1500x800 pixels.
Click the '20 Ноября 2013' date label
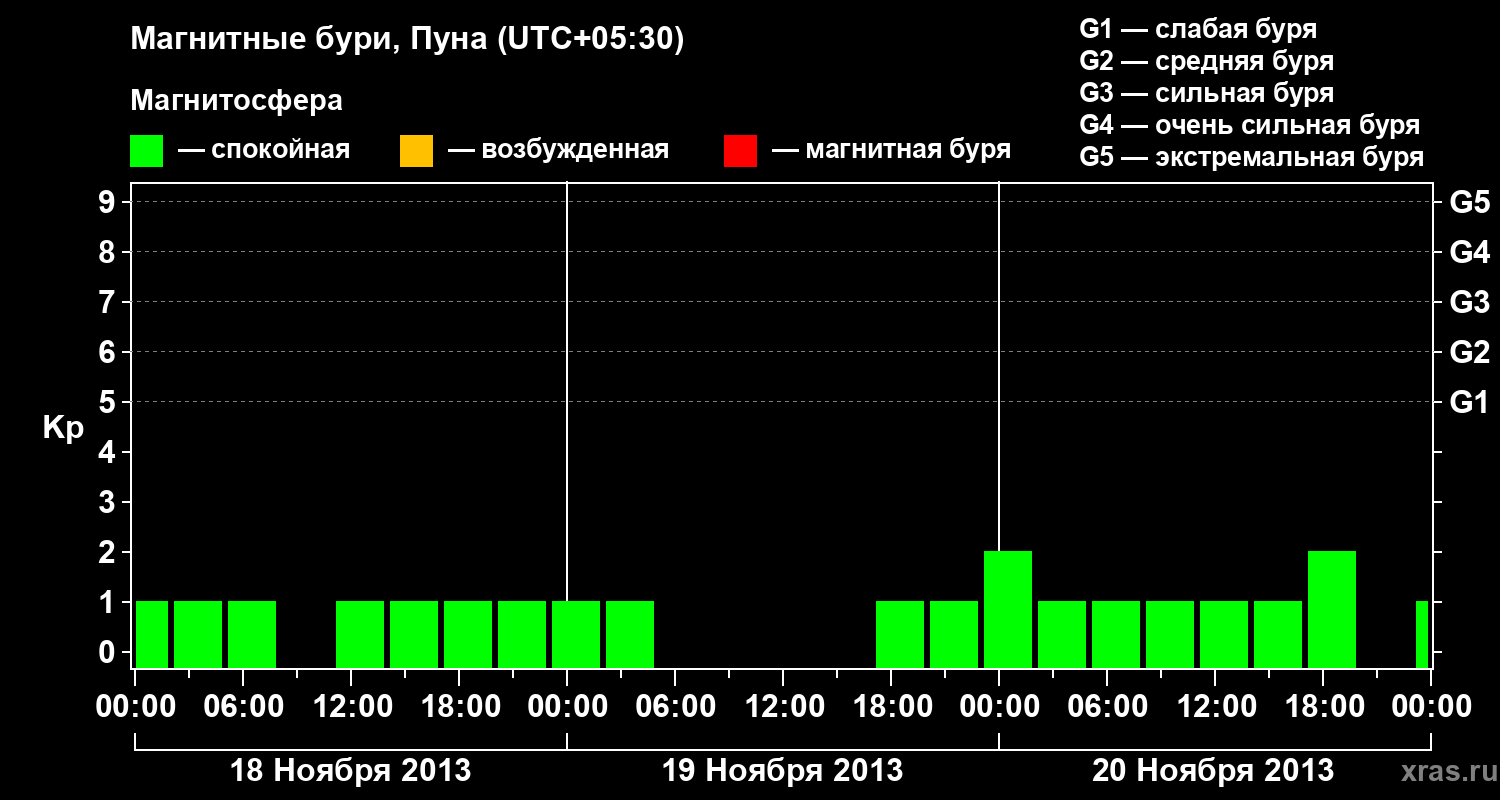coord(1213,771)
